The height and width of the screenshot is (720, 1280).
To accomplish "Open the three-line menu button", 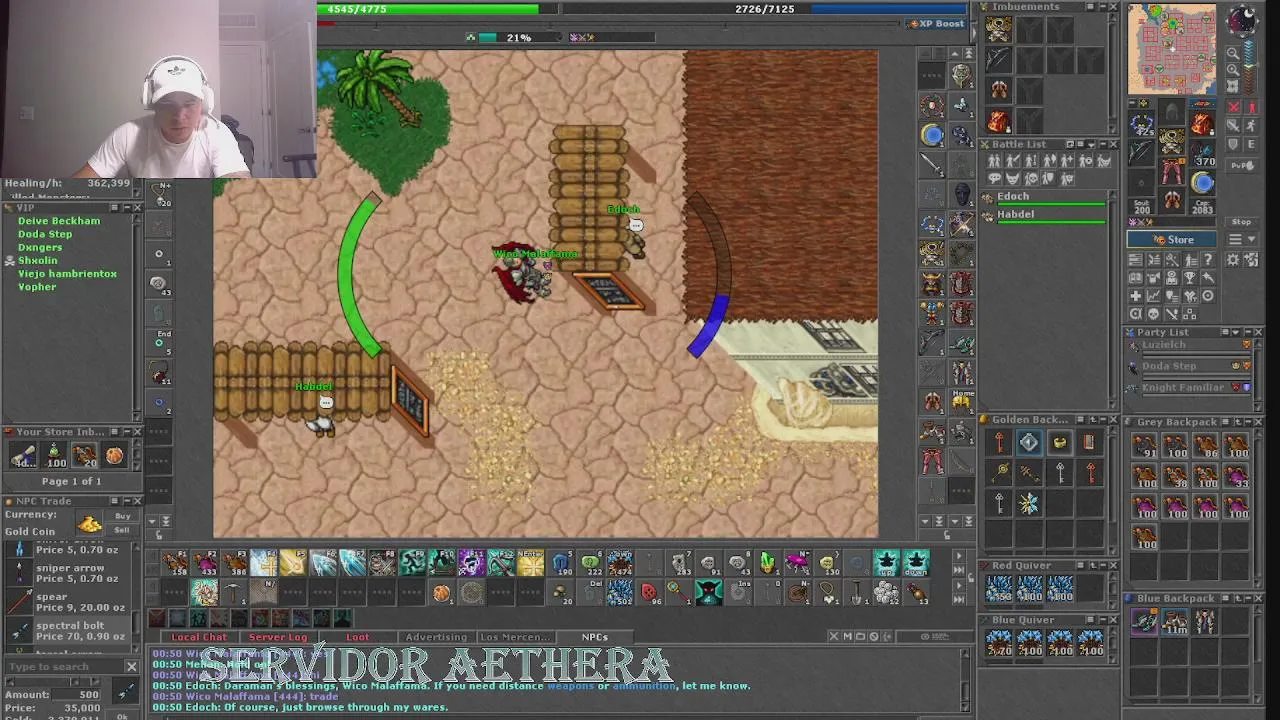I will pyautogui.click(x=1235, y=240).
